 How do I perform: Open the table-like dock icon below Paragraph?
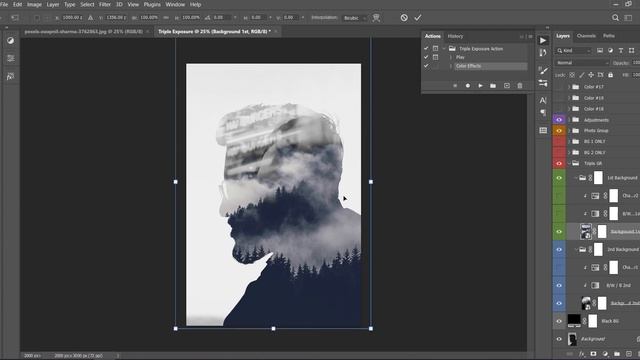[543, 130]
